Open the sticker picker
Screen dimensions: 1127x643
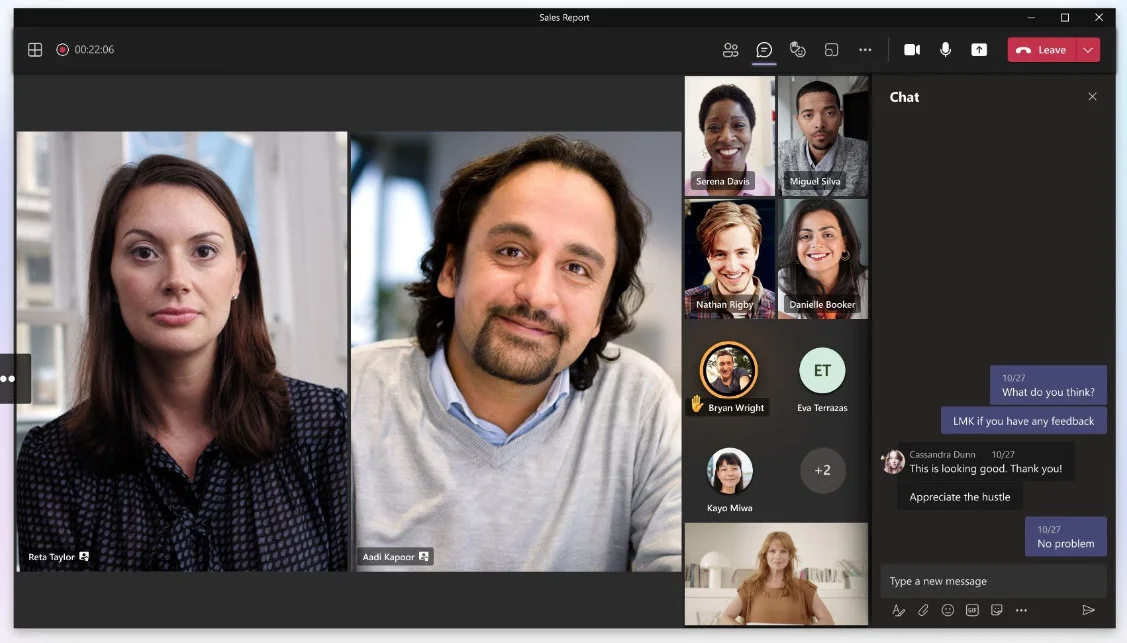pyautogui.click(x=996, y=610)
